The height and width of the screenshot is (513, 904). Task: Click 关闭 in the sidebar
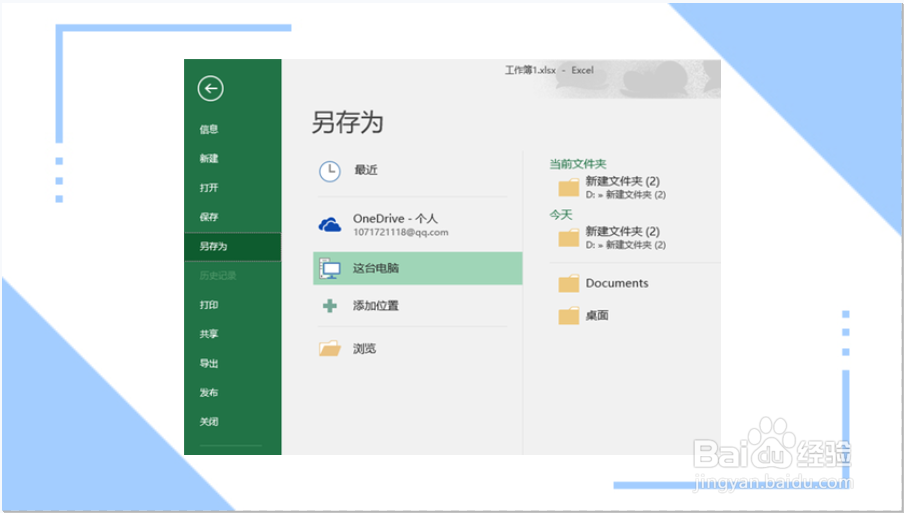coord(209,421)
